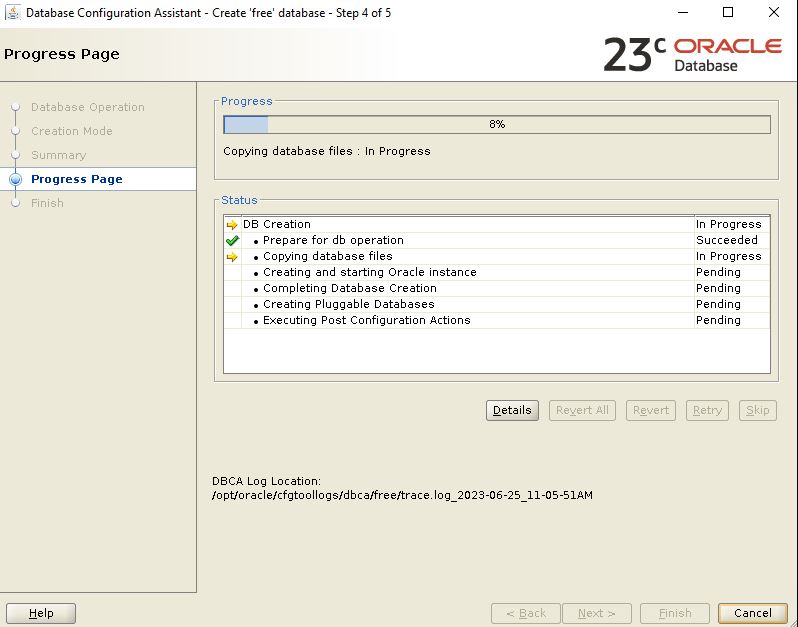The width and height of the screenshot is (798, 627).
Task: Minimize the Database Configuration Assistant window
Action: click(x=683, y=12)
